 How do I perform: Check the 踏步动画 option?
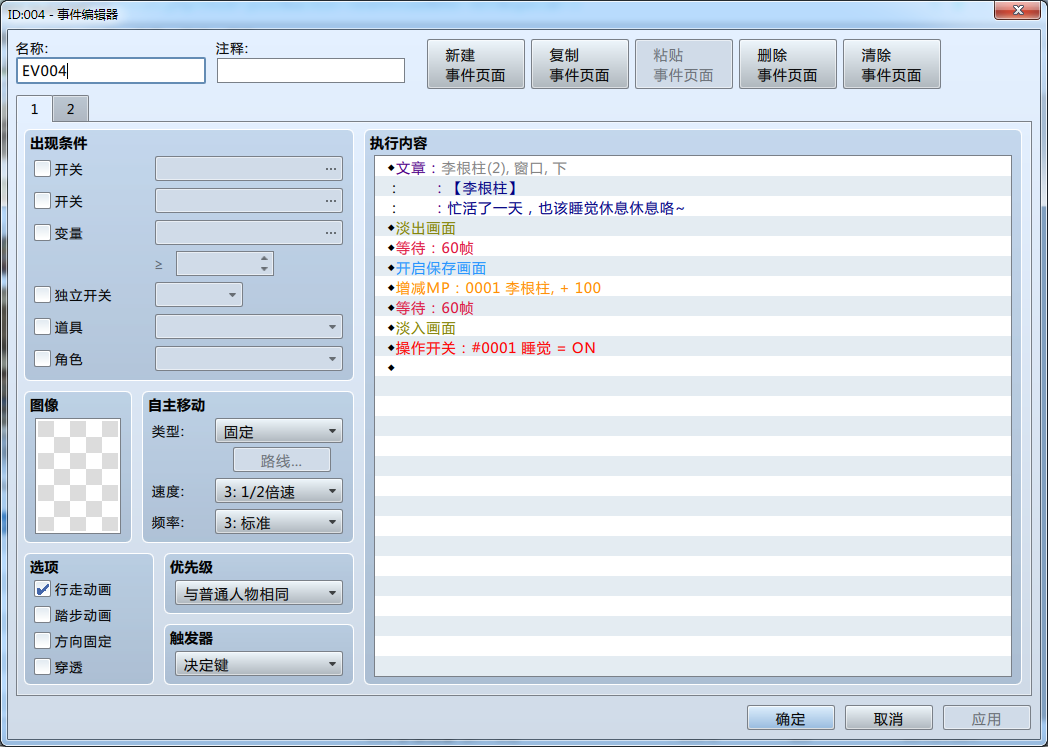coord(42,615)
